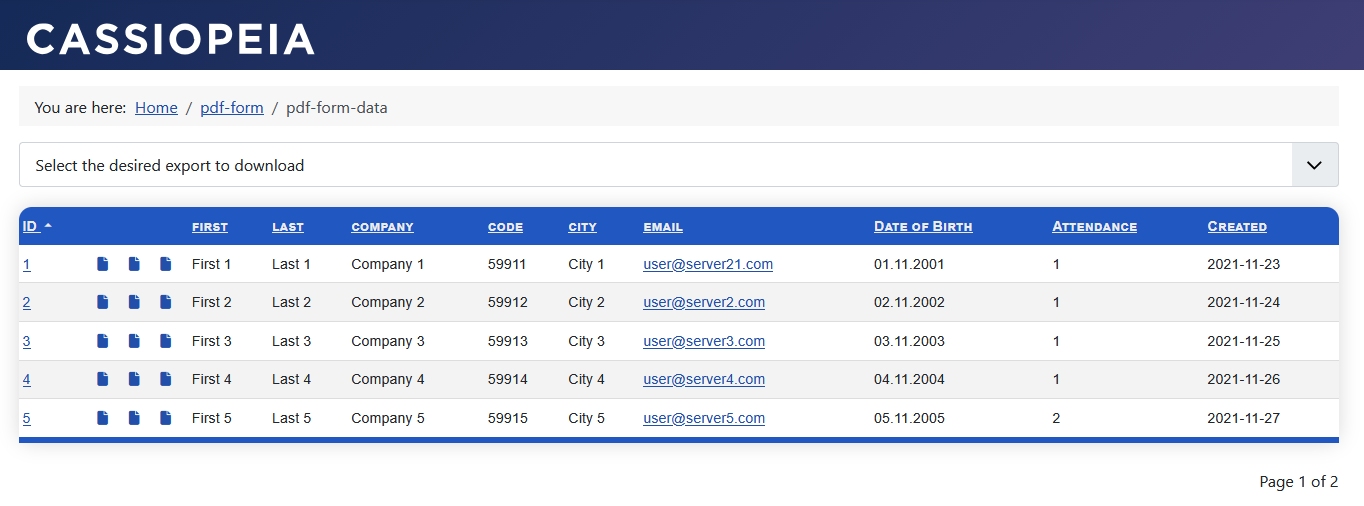
Task: Sort table by Company column
Action: coord(382,227)
